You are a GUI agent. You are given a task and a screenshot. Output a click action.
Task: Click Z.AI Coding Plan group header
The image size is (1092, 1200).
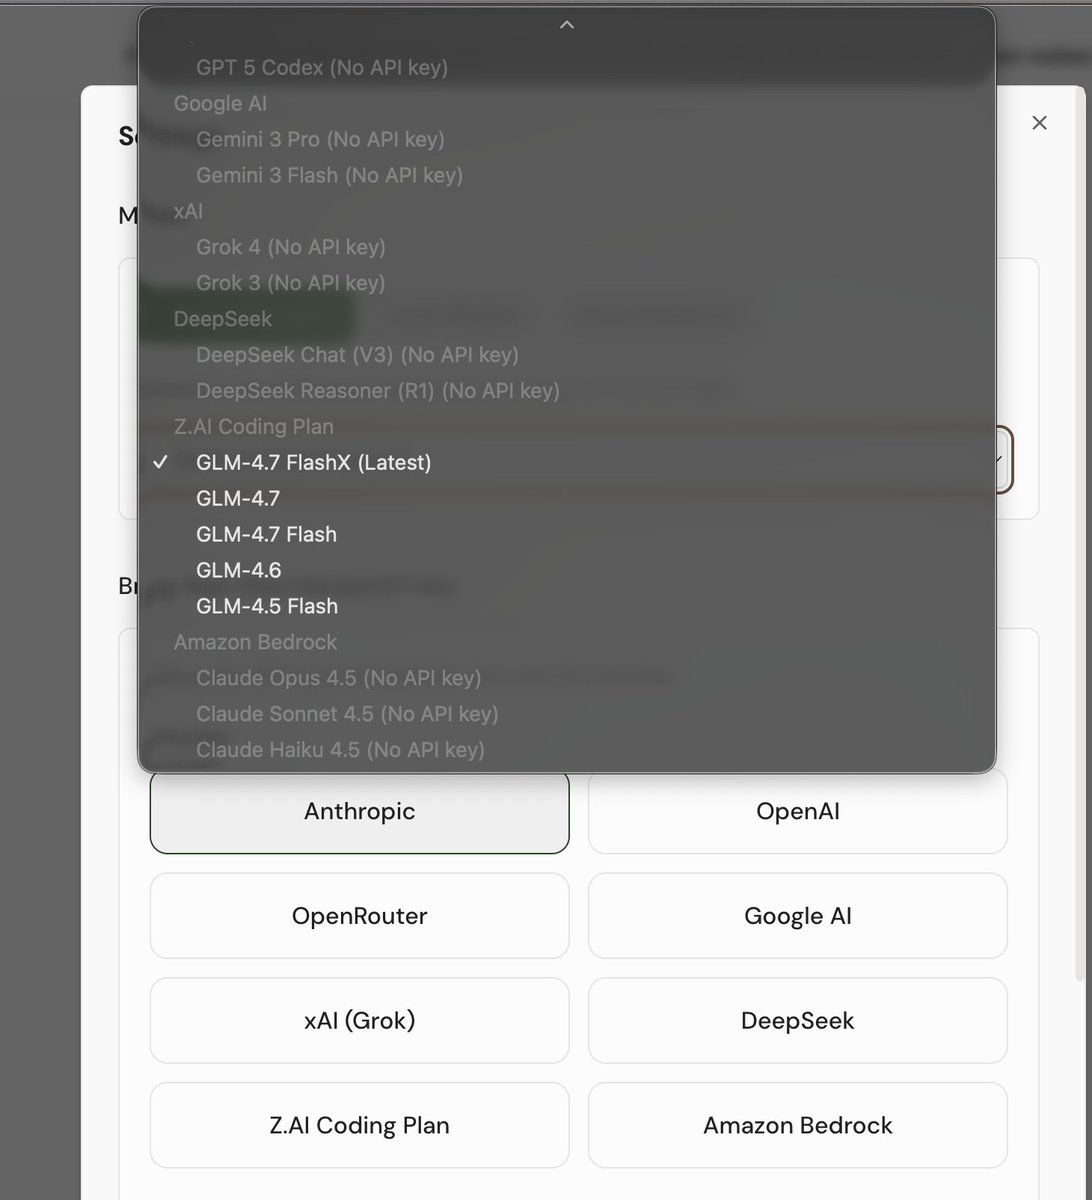(253, 427)
